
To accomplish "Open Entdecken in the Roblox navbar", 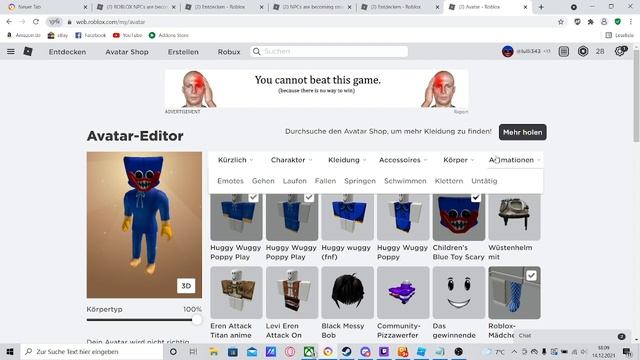I will 67,52.
